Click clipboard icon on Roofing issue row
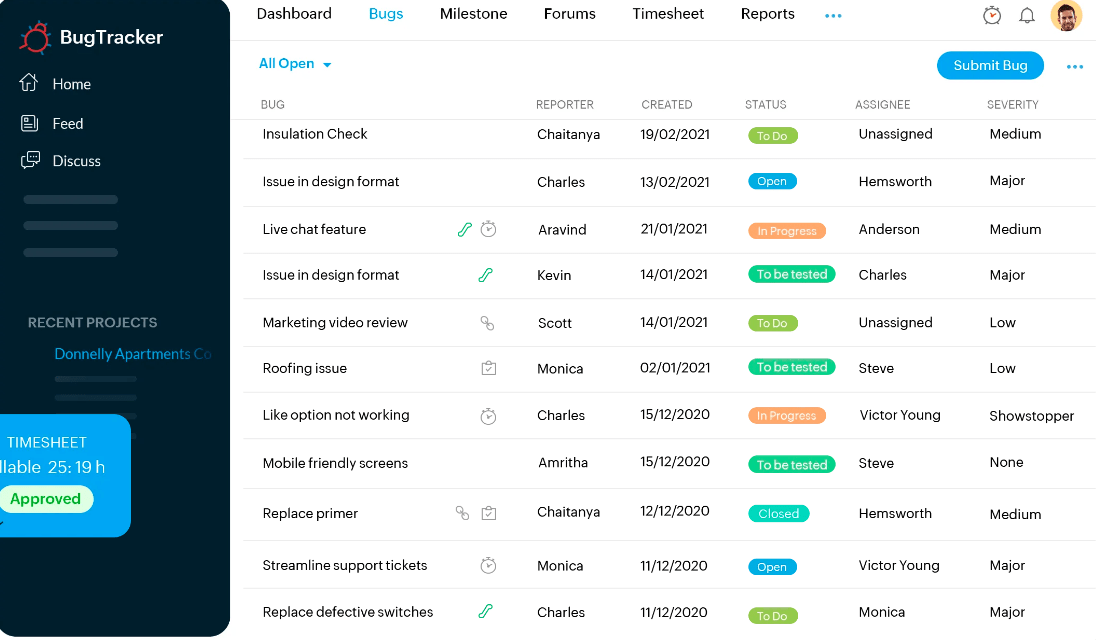Viewport: 1096px width, 640px height. [488, 369]
